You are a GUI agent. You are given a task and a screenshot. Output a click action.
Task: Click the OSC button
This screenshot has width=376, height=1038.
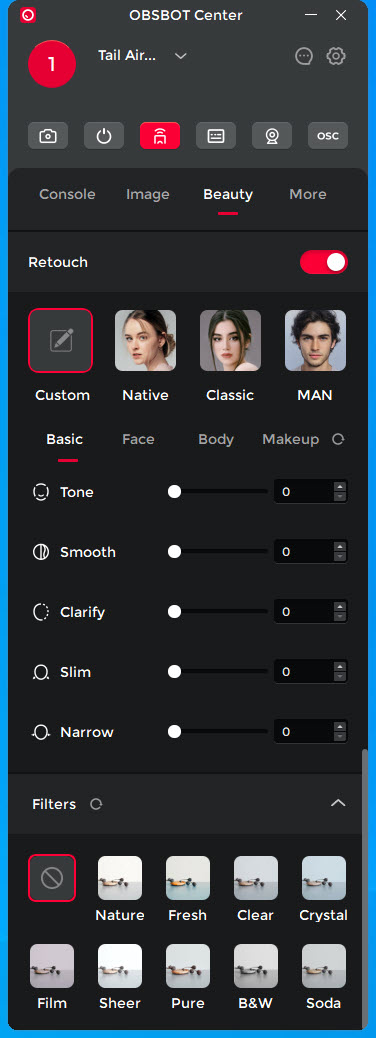coord(328,136)
